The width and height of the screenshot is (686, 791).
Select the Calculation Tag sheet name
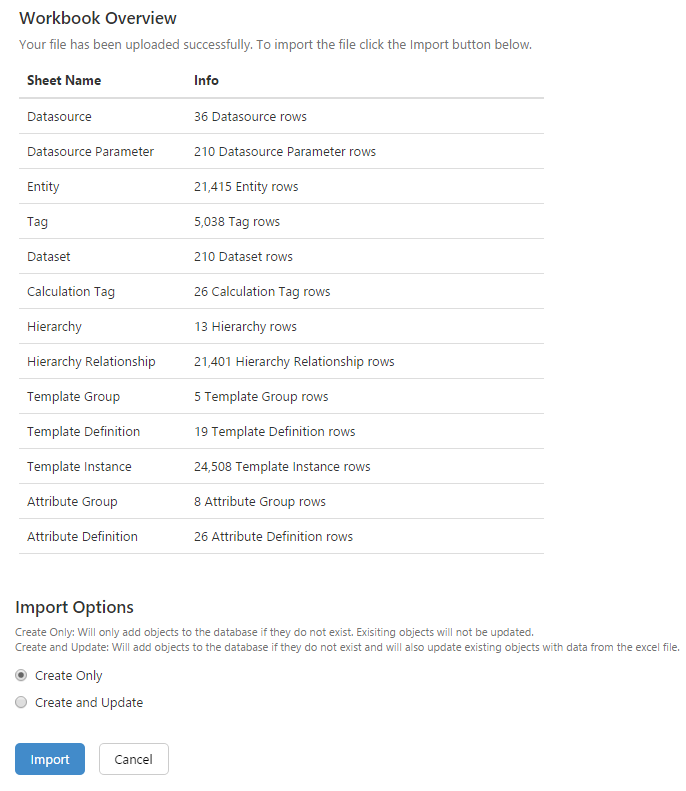[x=71, y=292]
